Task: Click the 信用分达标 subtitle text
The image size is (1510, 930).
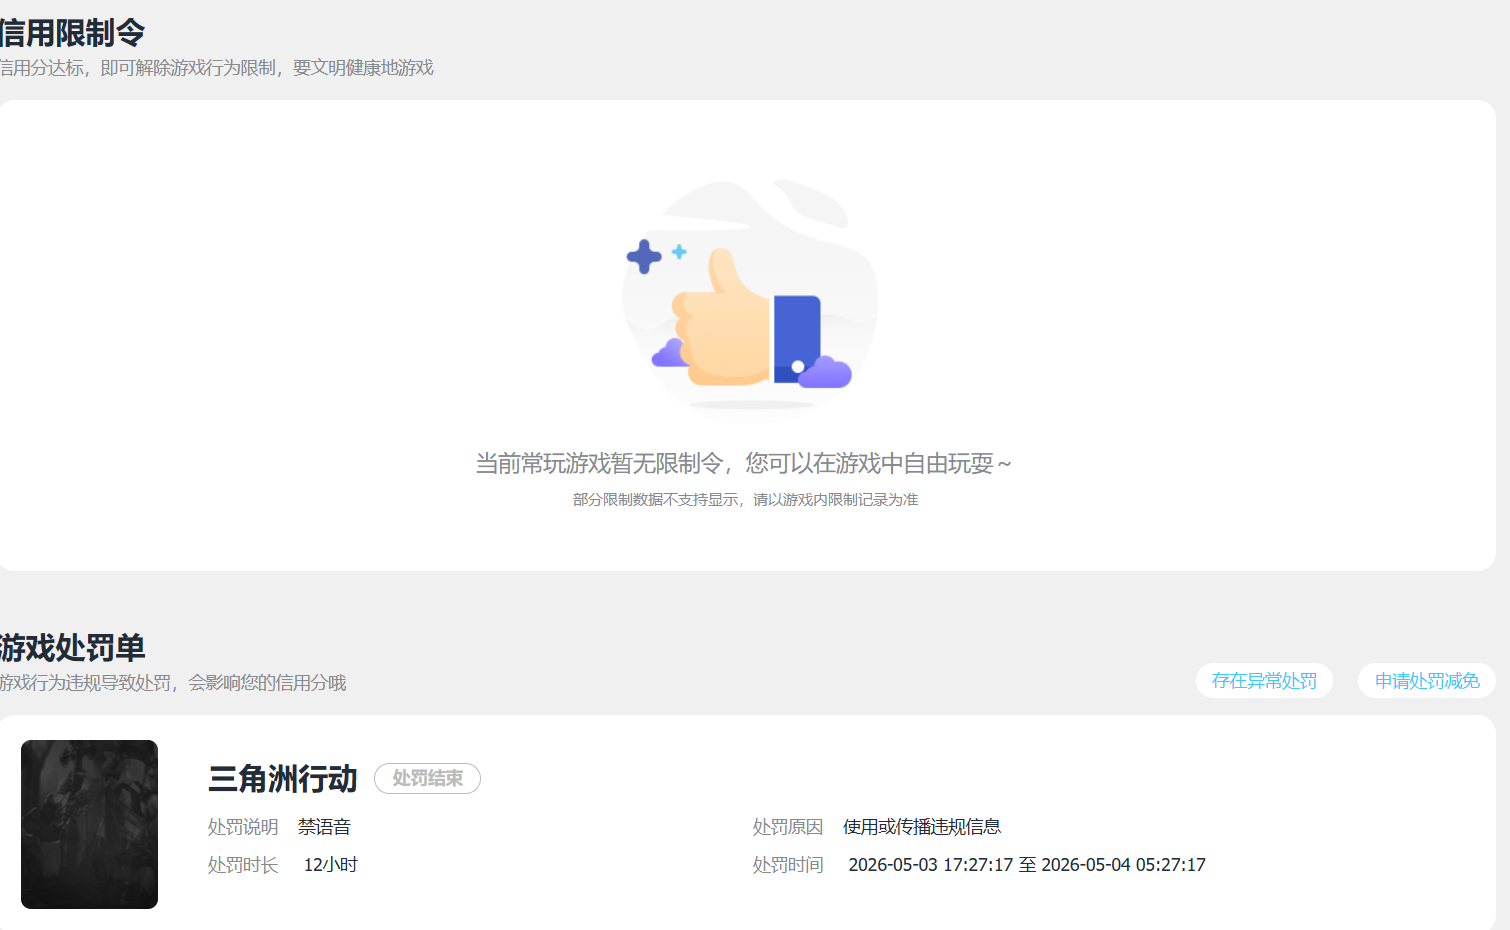Action: [216, 68]
